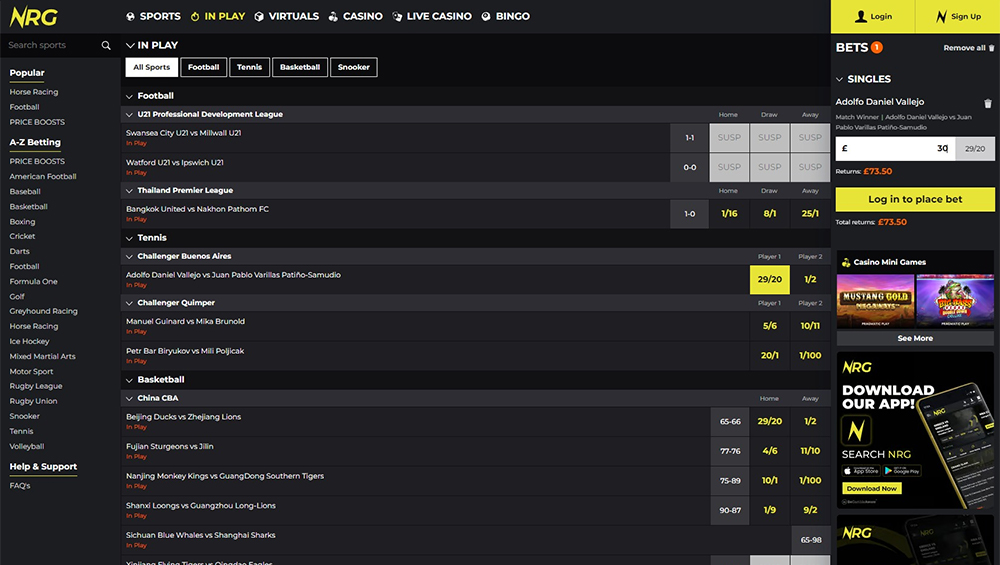1000x565 pixels.
Task: Select the Football filter tab
Action: click(x=203, y=67)
